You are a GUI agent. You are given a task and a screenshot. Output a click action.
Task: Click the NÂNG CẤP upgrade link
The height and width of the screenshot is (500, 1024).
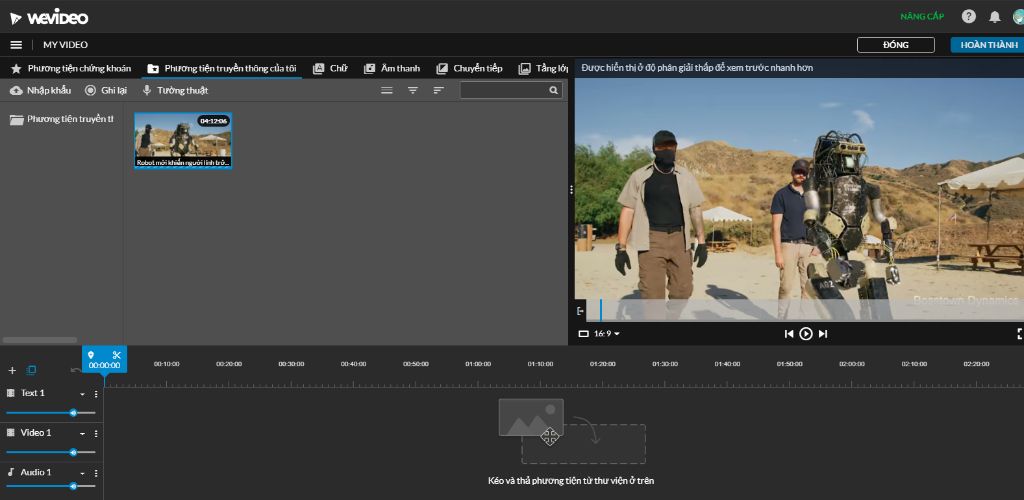922,17
